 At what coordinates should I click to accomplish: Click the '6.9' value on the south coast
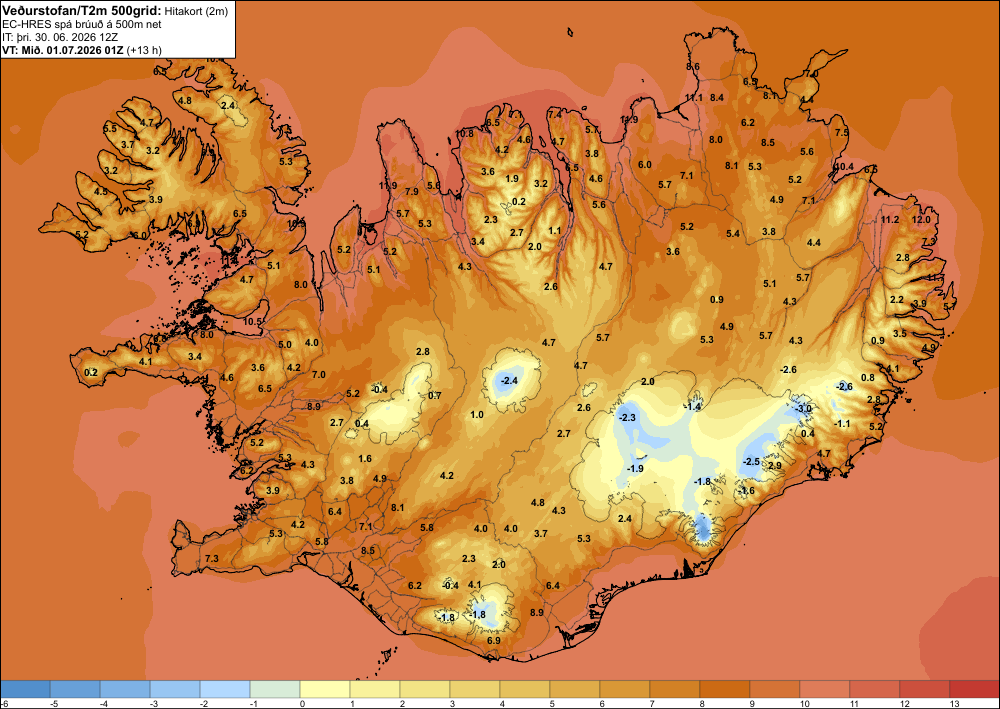494,640
